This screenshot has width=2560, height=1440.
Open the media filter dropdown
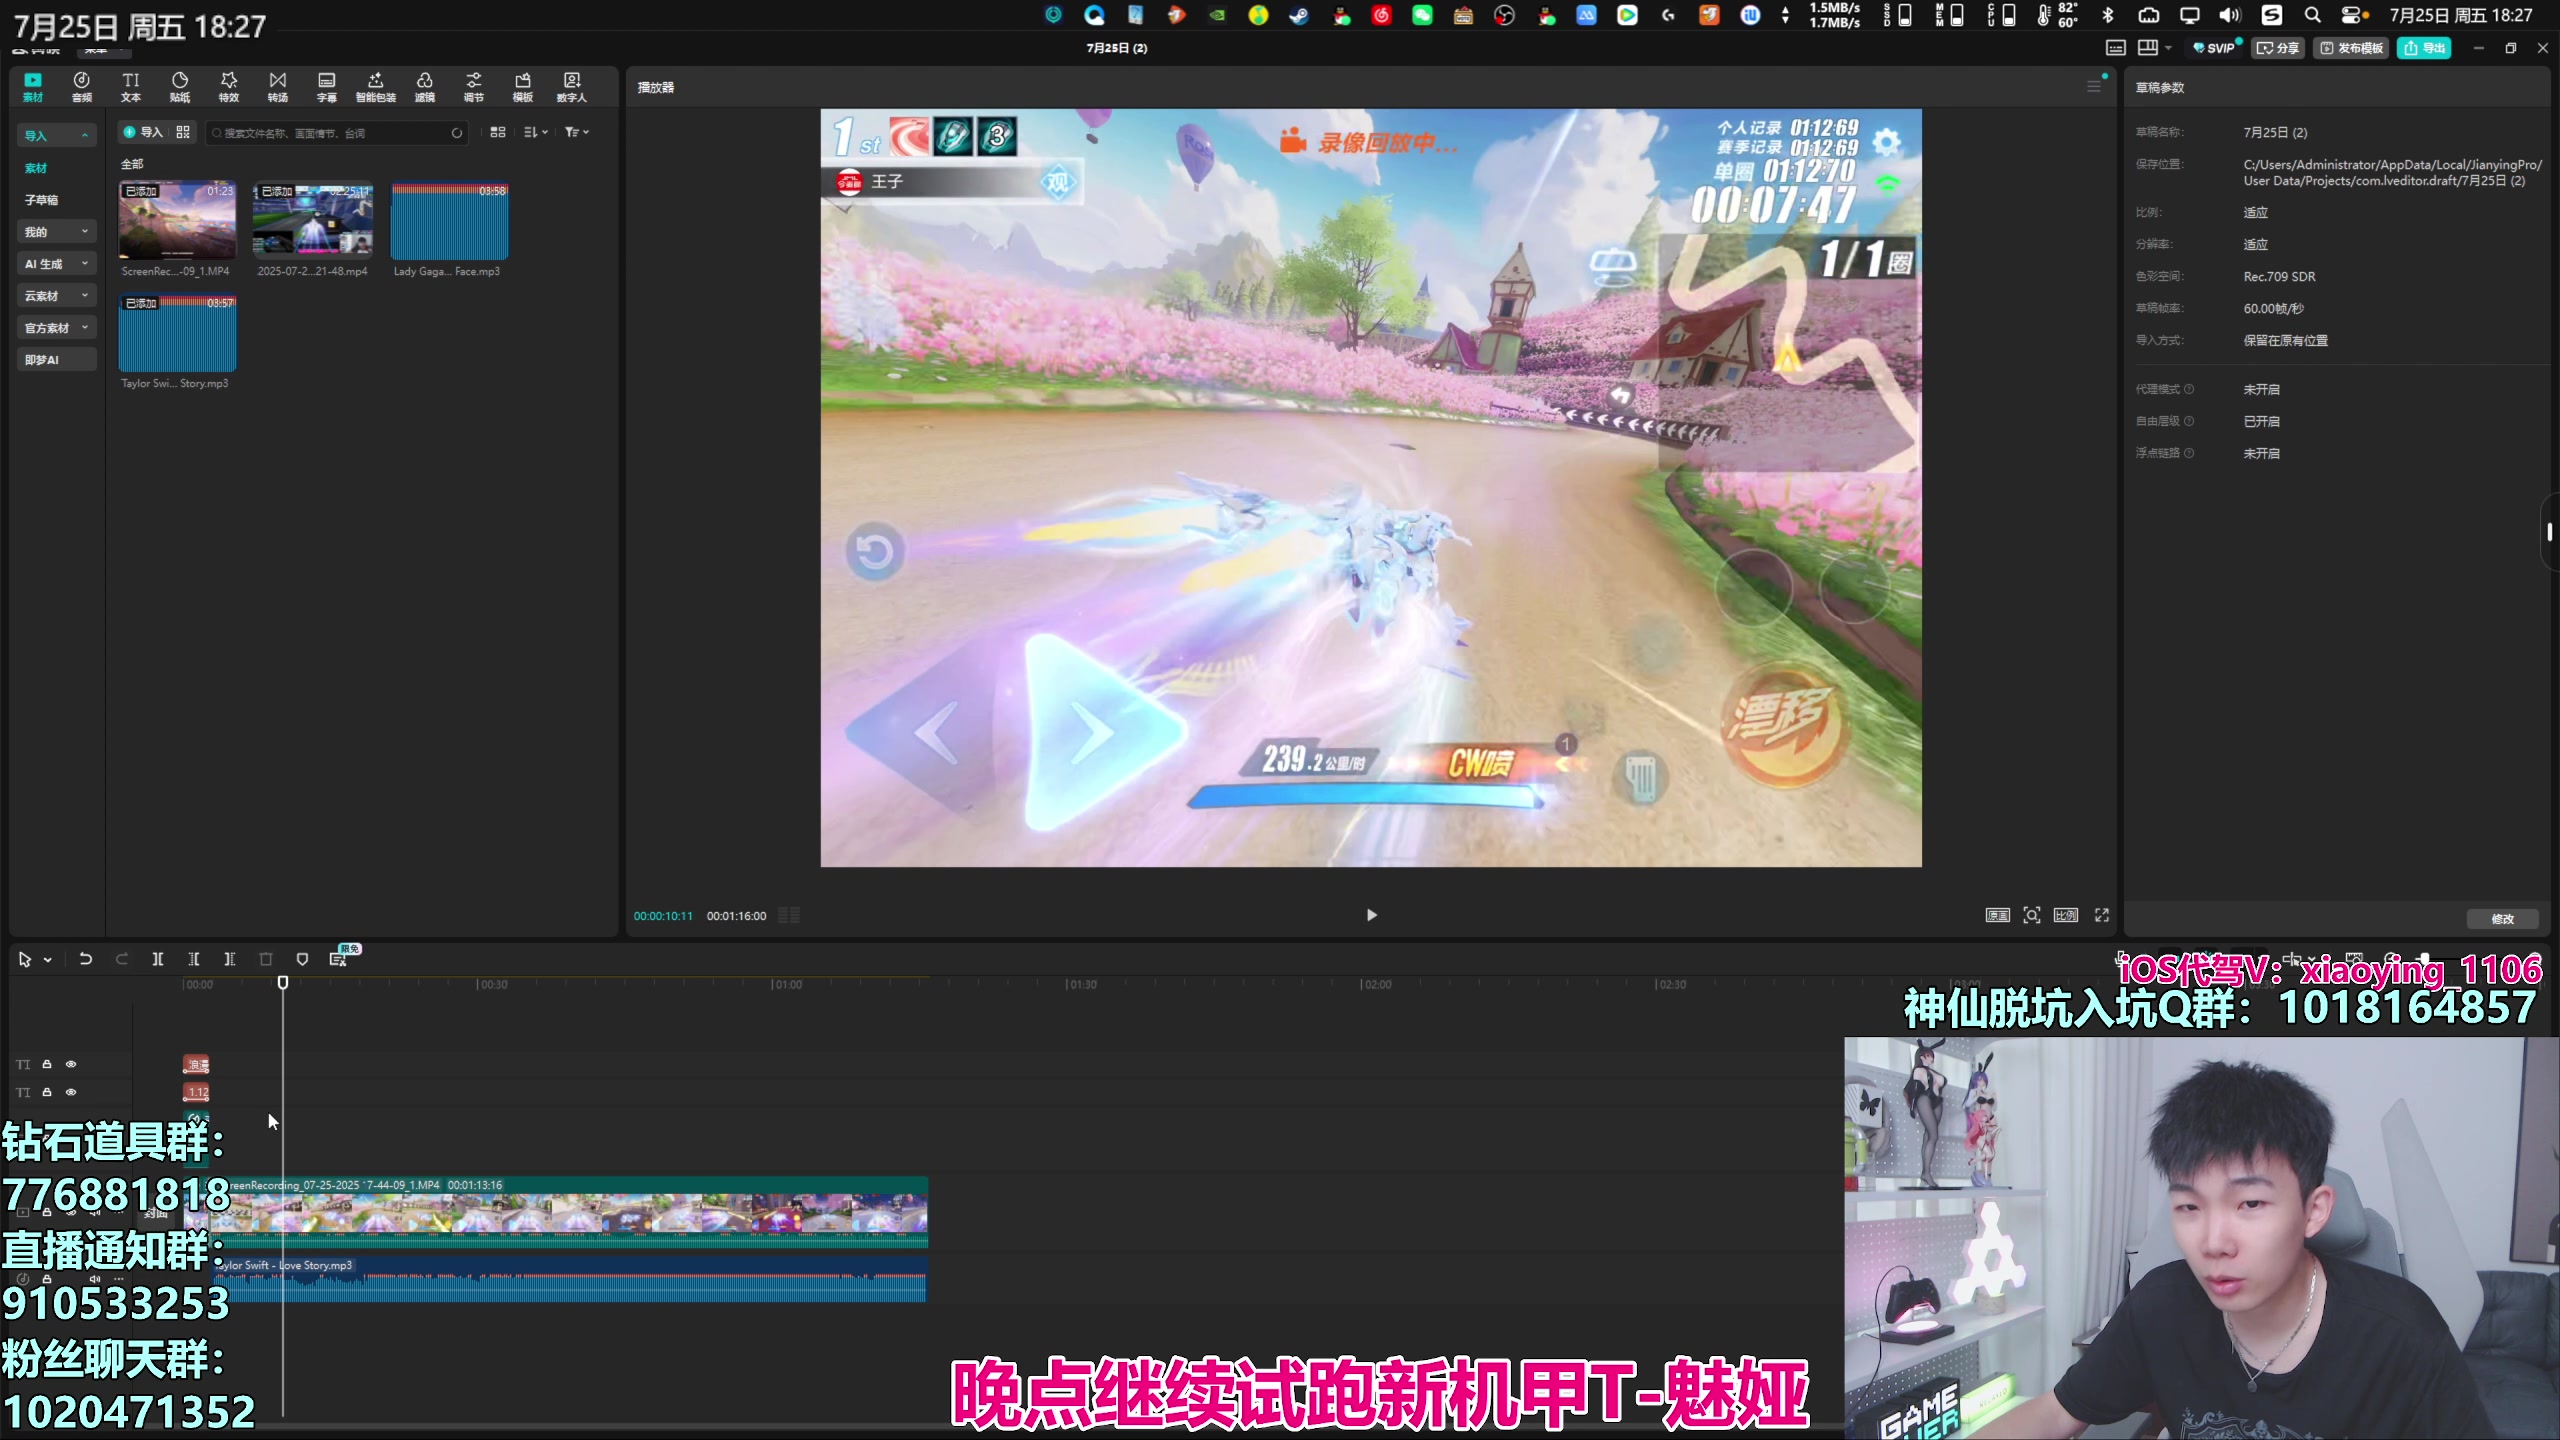point(577,132)
